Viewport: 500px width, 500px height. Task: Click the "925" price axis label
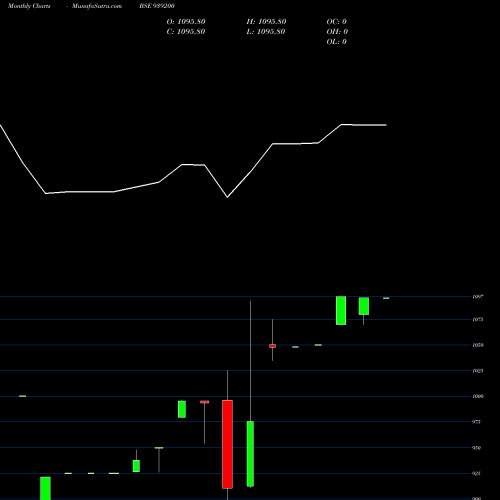point(477,473)
